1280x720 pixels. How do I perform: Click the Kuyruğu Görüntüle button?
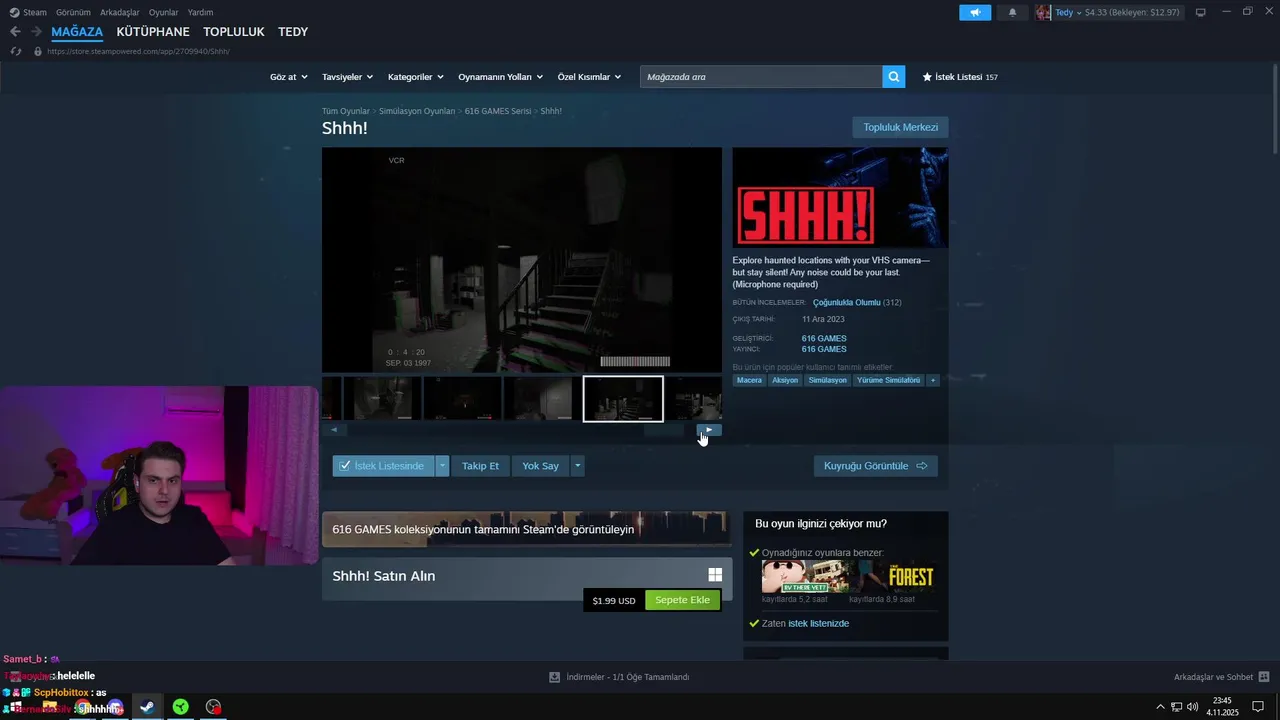click(876, 466)
